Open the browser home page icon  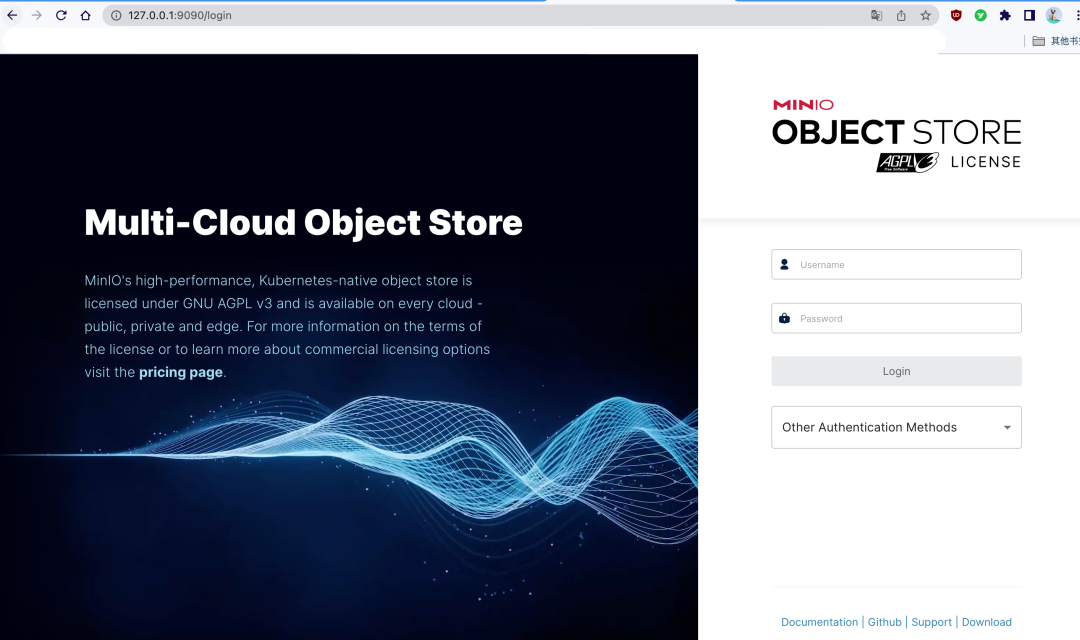pos(85,15)
